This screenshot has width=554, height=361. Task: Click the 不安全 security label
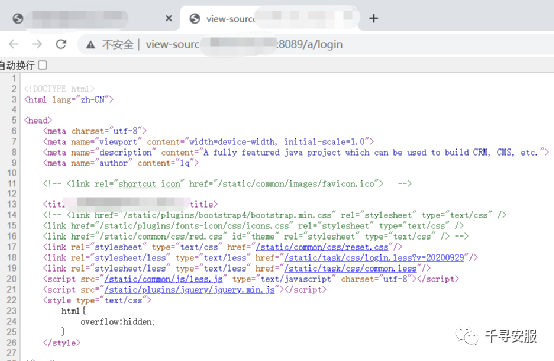click(118, 45)
